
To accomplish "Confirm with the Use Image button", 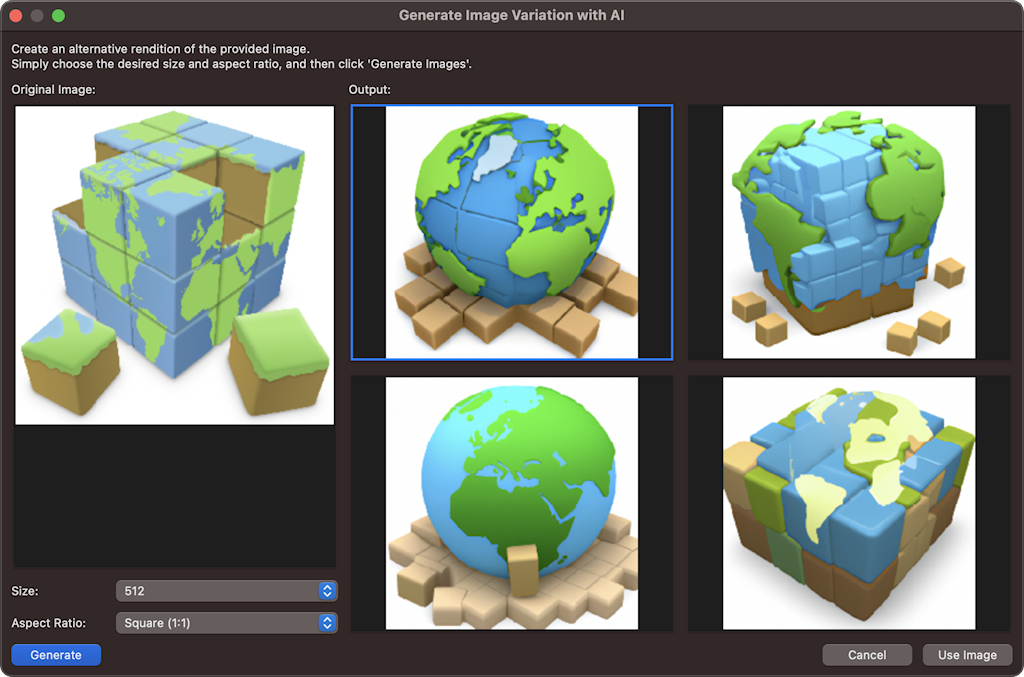I will 967,655.
